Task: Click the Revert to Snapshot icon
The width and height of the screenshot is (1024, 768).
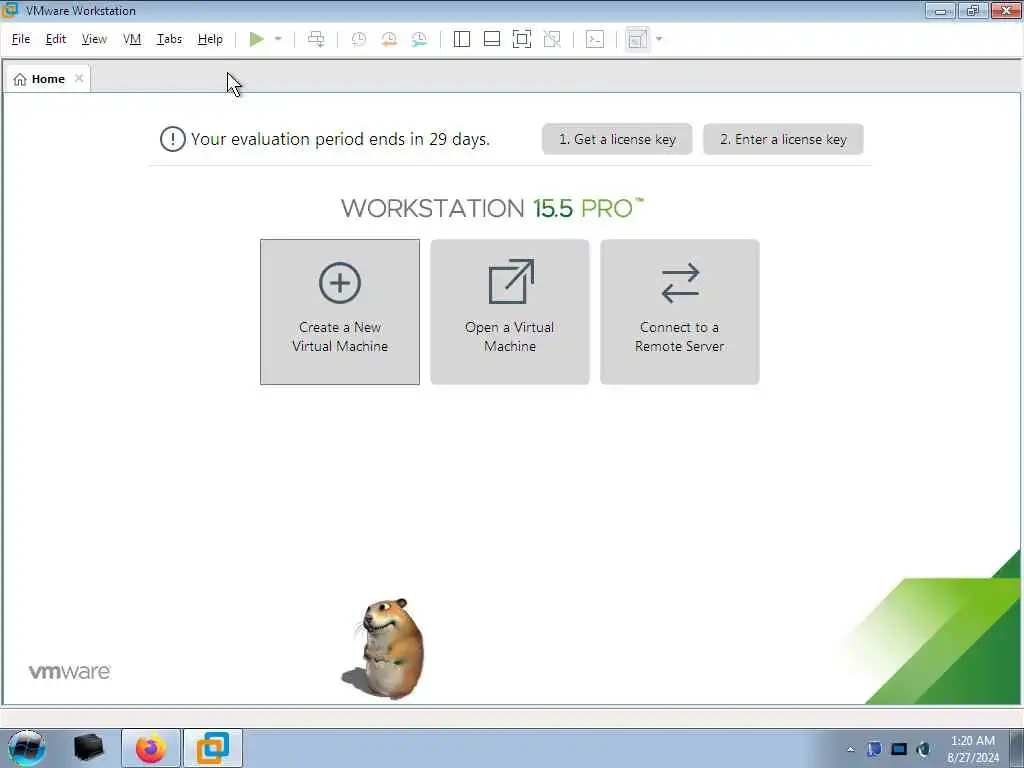Action: (389, 39)
